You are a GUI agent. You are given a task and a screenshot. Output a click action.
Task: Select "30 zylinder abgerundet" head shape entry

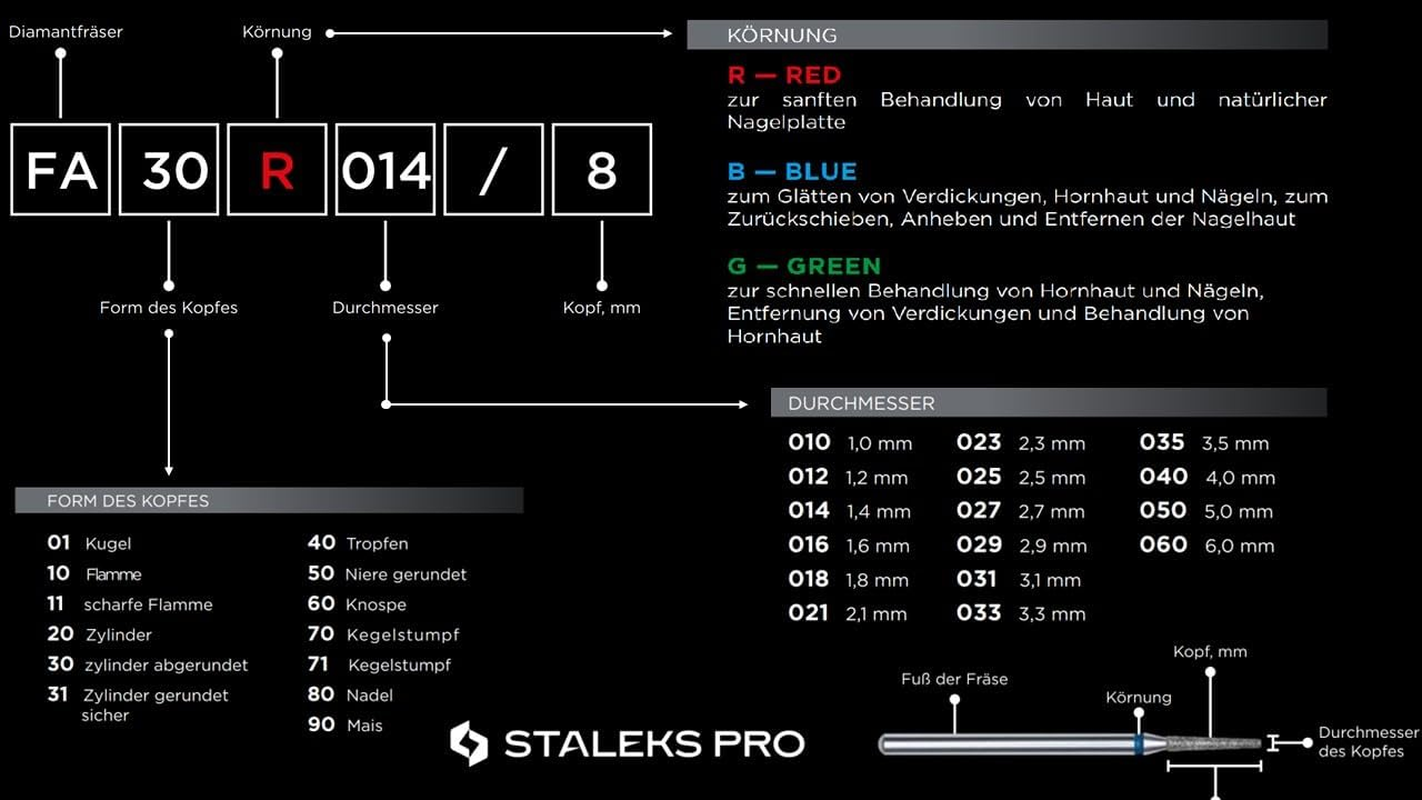(148, 665)
